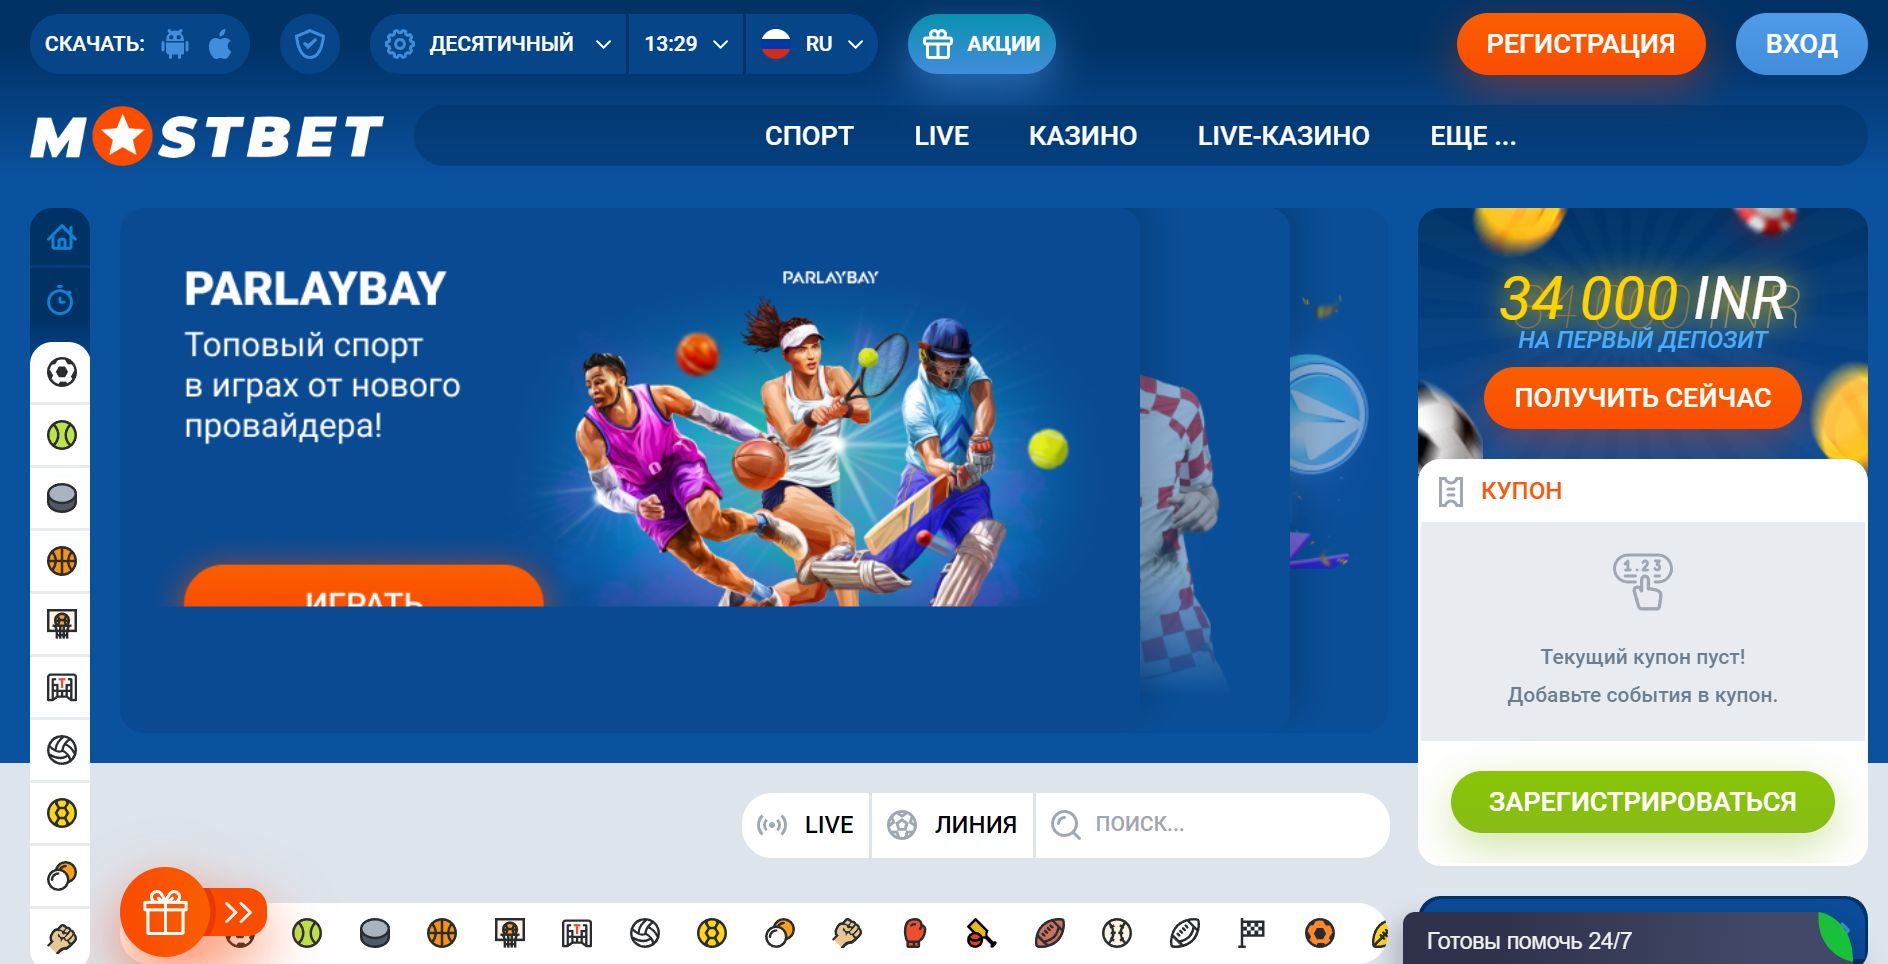Choose the white rugby ball icon
The image size is (1888, 964).
pos(1185,933)
